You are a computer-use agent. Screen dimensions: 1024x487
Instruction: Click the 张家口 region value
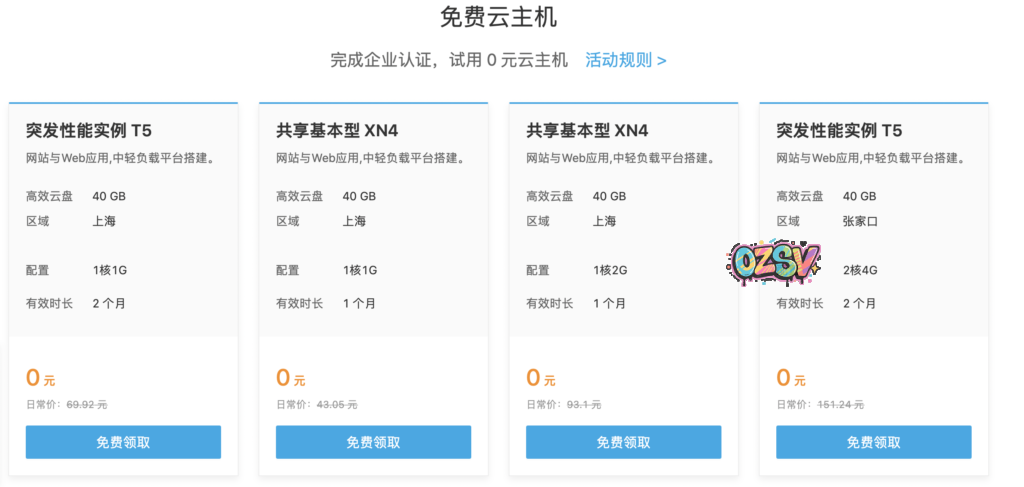click(860, 221)
